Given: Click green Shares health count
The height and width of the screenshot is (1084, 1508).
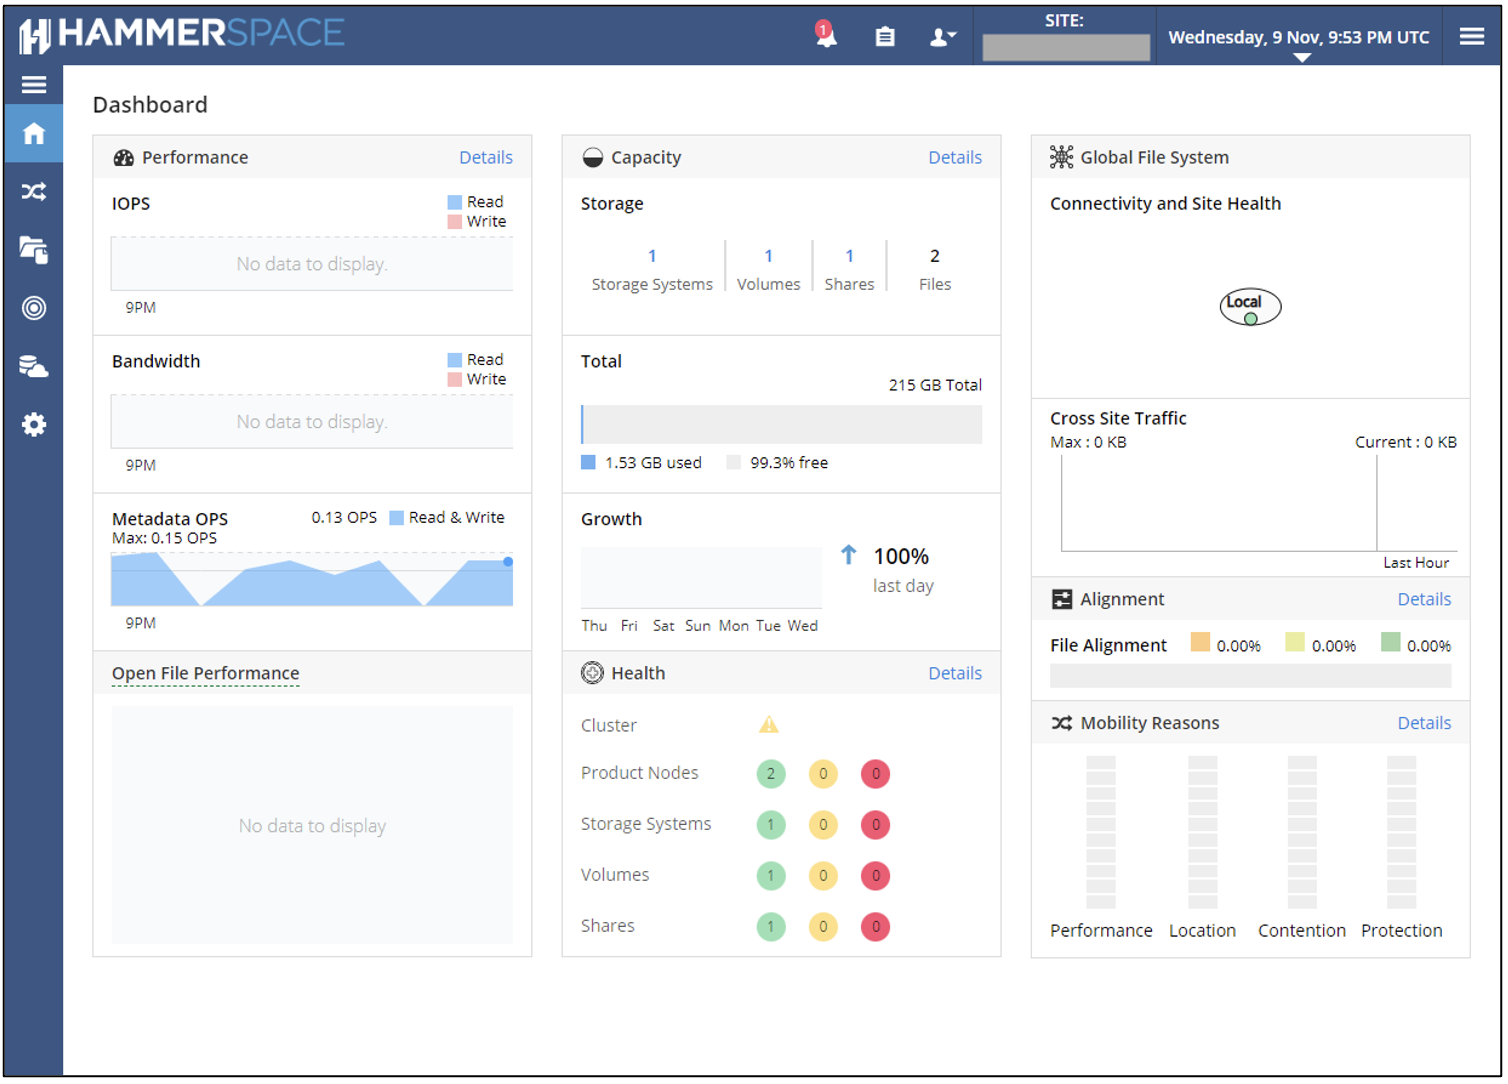Looking at the screenshot, I should [x=770, y=926].
